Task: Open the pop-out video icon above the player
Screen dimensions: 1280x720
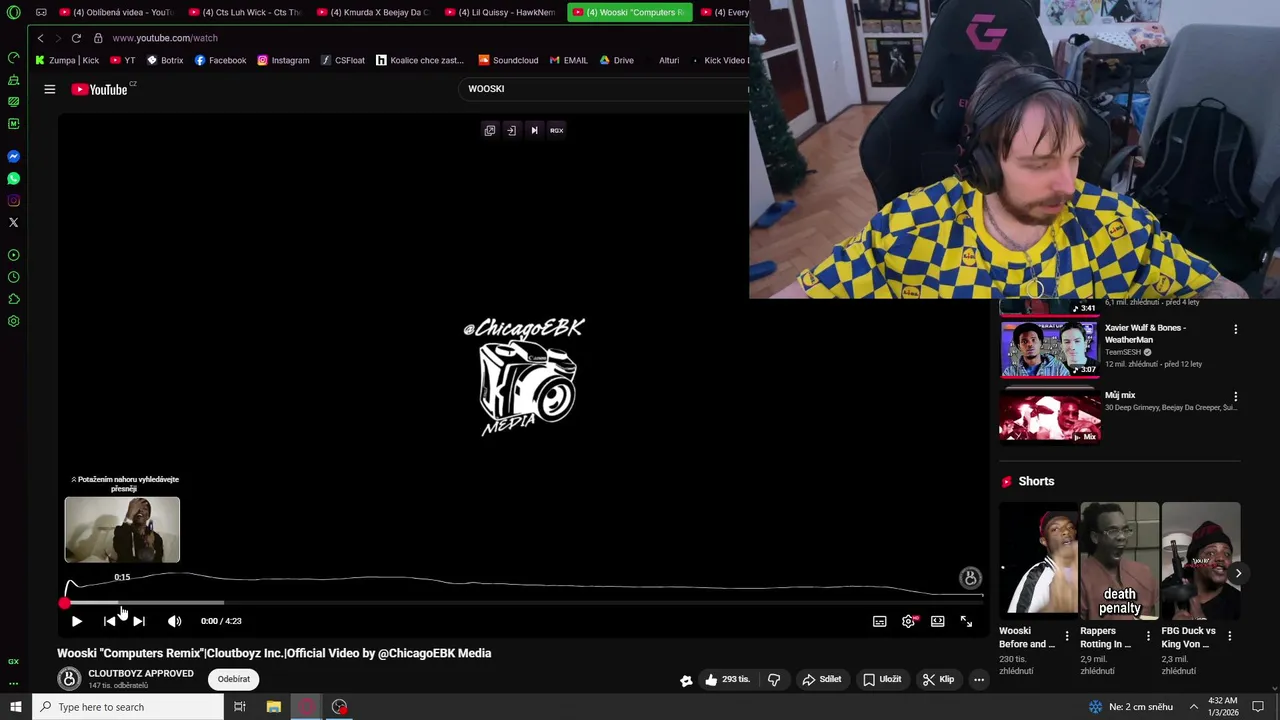Action: pos(490,130)
